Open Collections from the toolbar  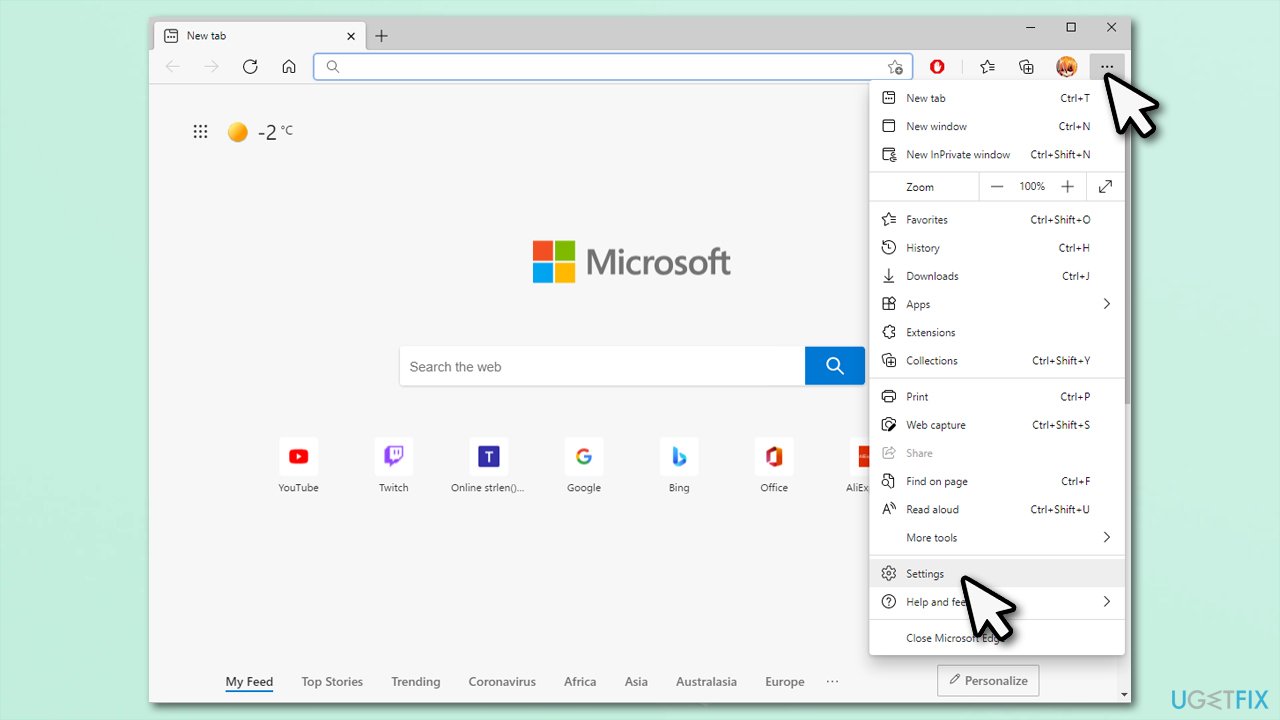click(x=1026, y=67)
